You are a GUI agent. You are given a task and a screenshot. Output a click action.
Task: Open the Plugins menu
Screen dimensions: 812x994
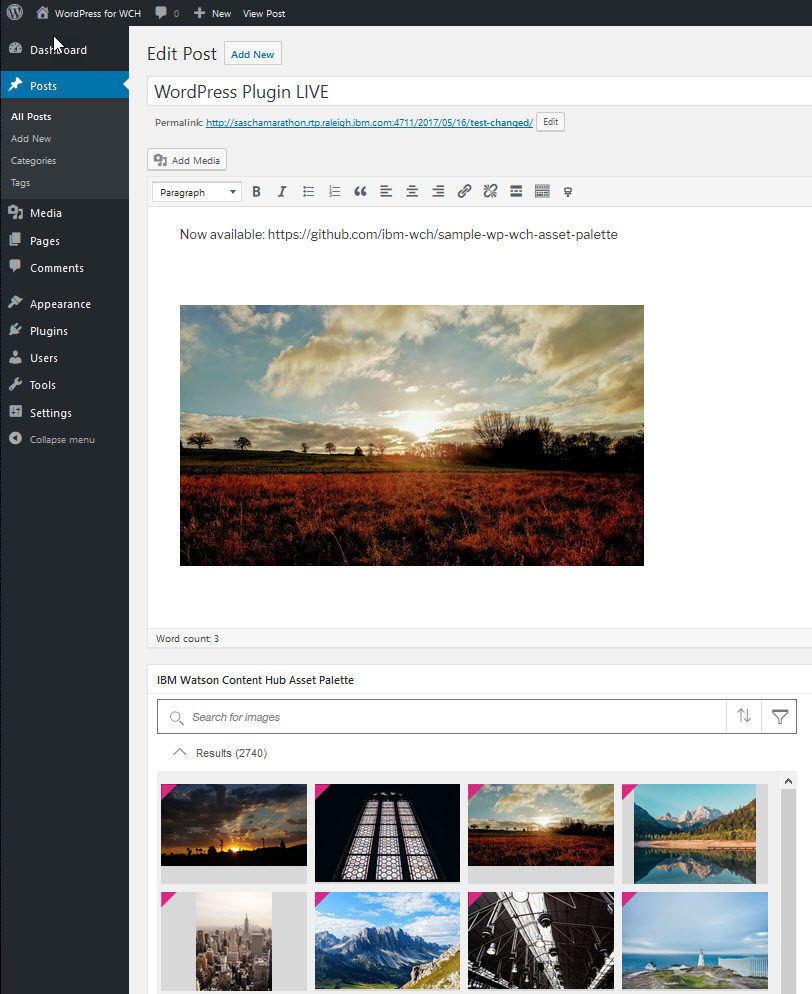[x=64, y=331]
